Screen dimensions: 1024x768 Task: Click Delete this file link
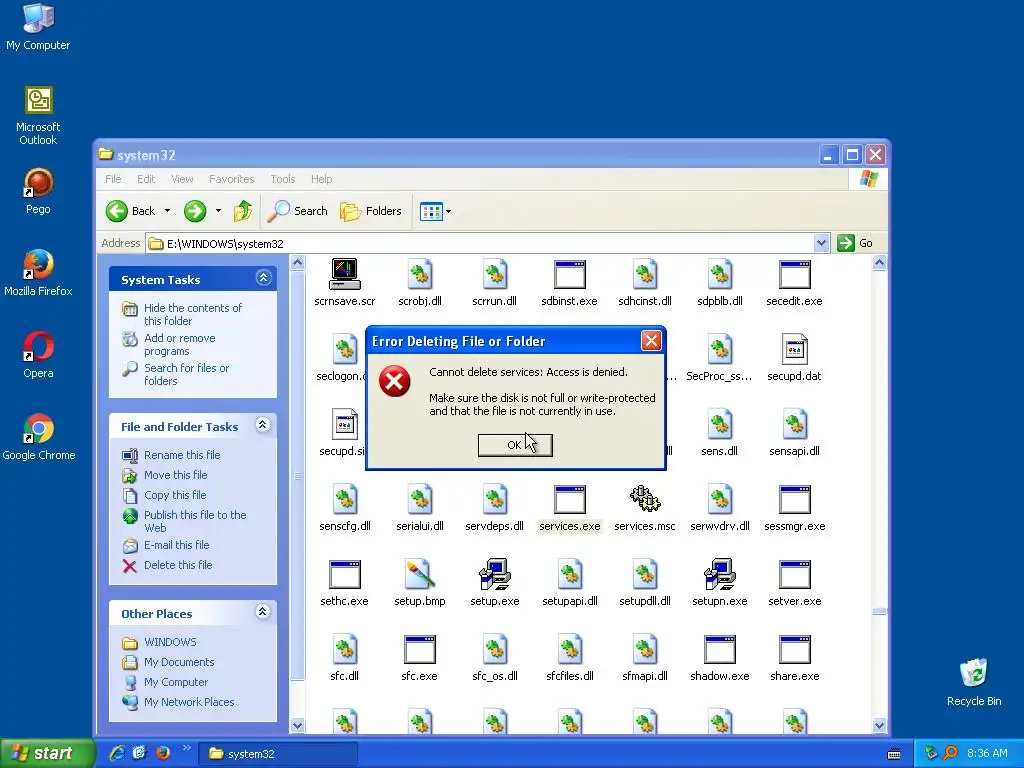click(178, 565)
